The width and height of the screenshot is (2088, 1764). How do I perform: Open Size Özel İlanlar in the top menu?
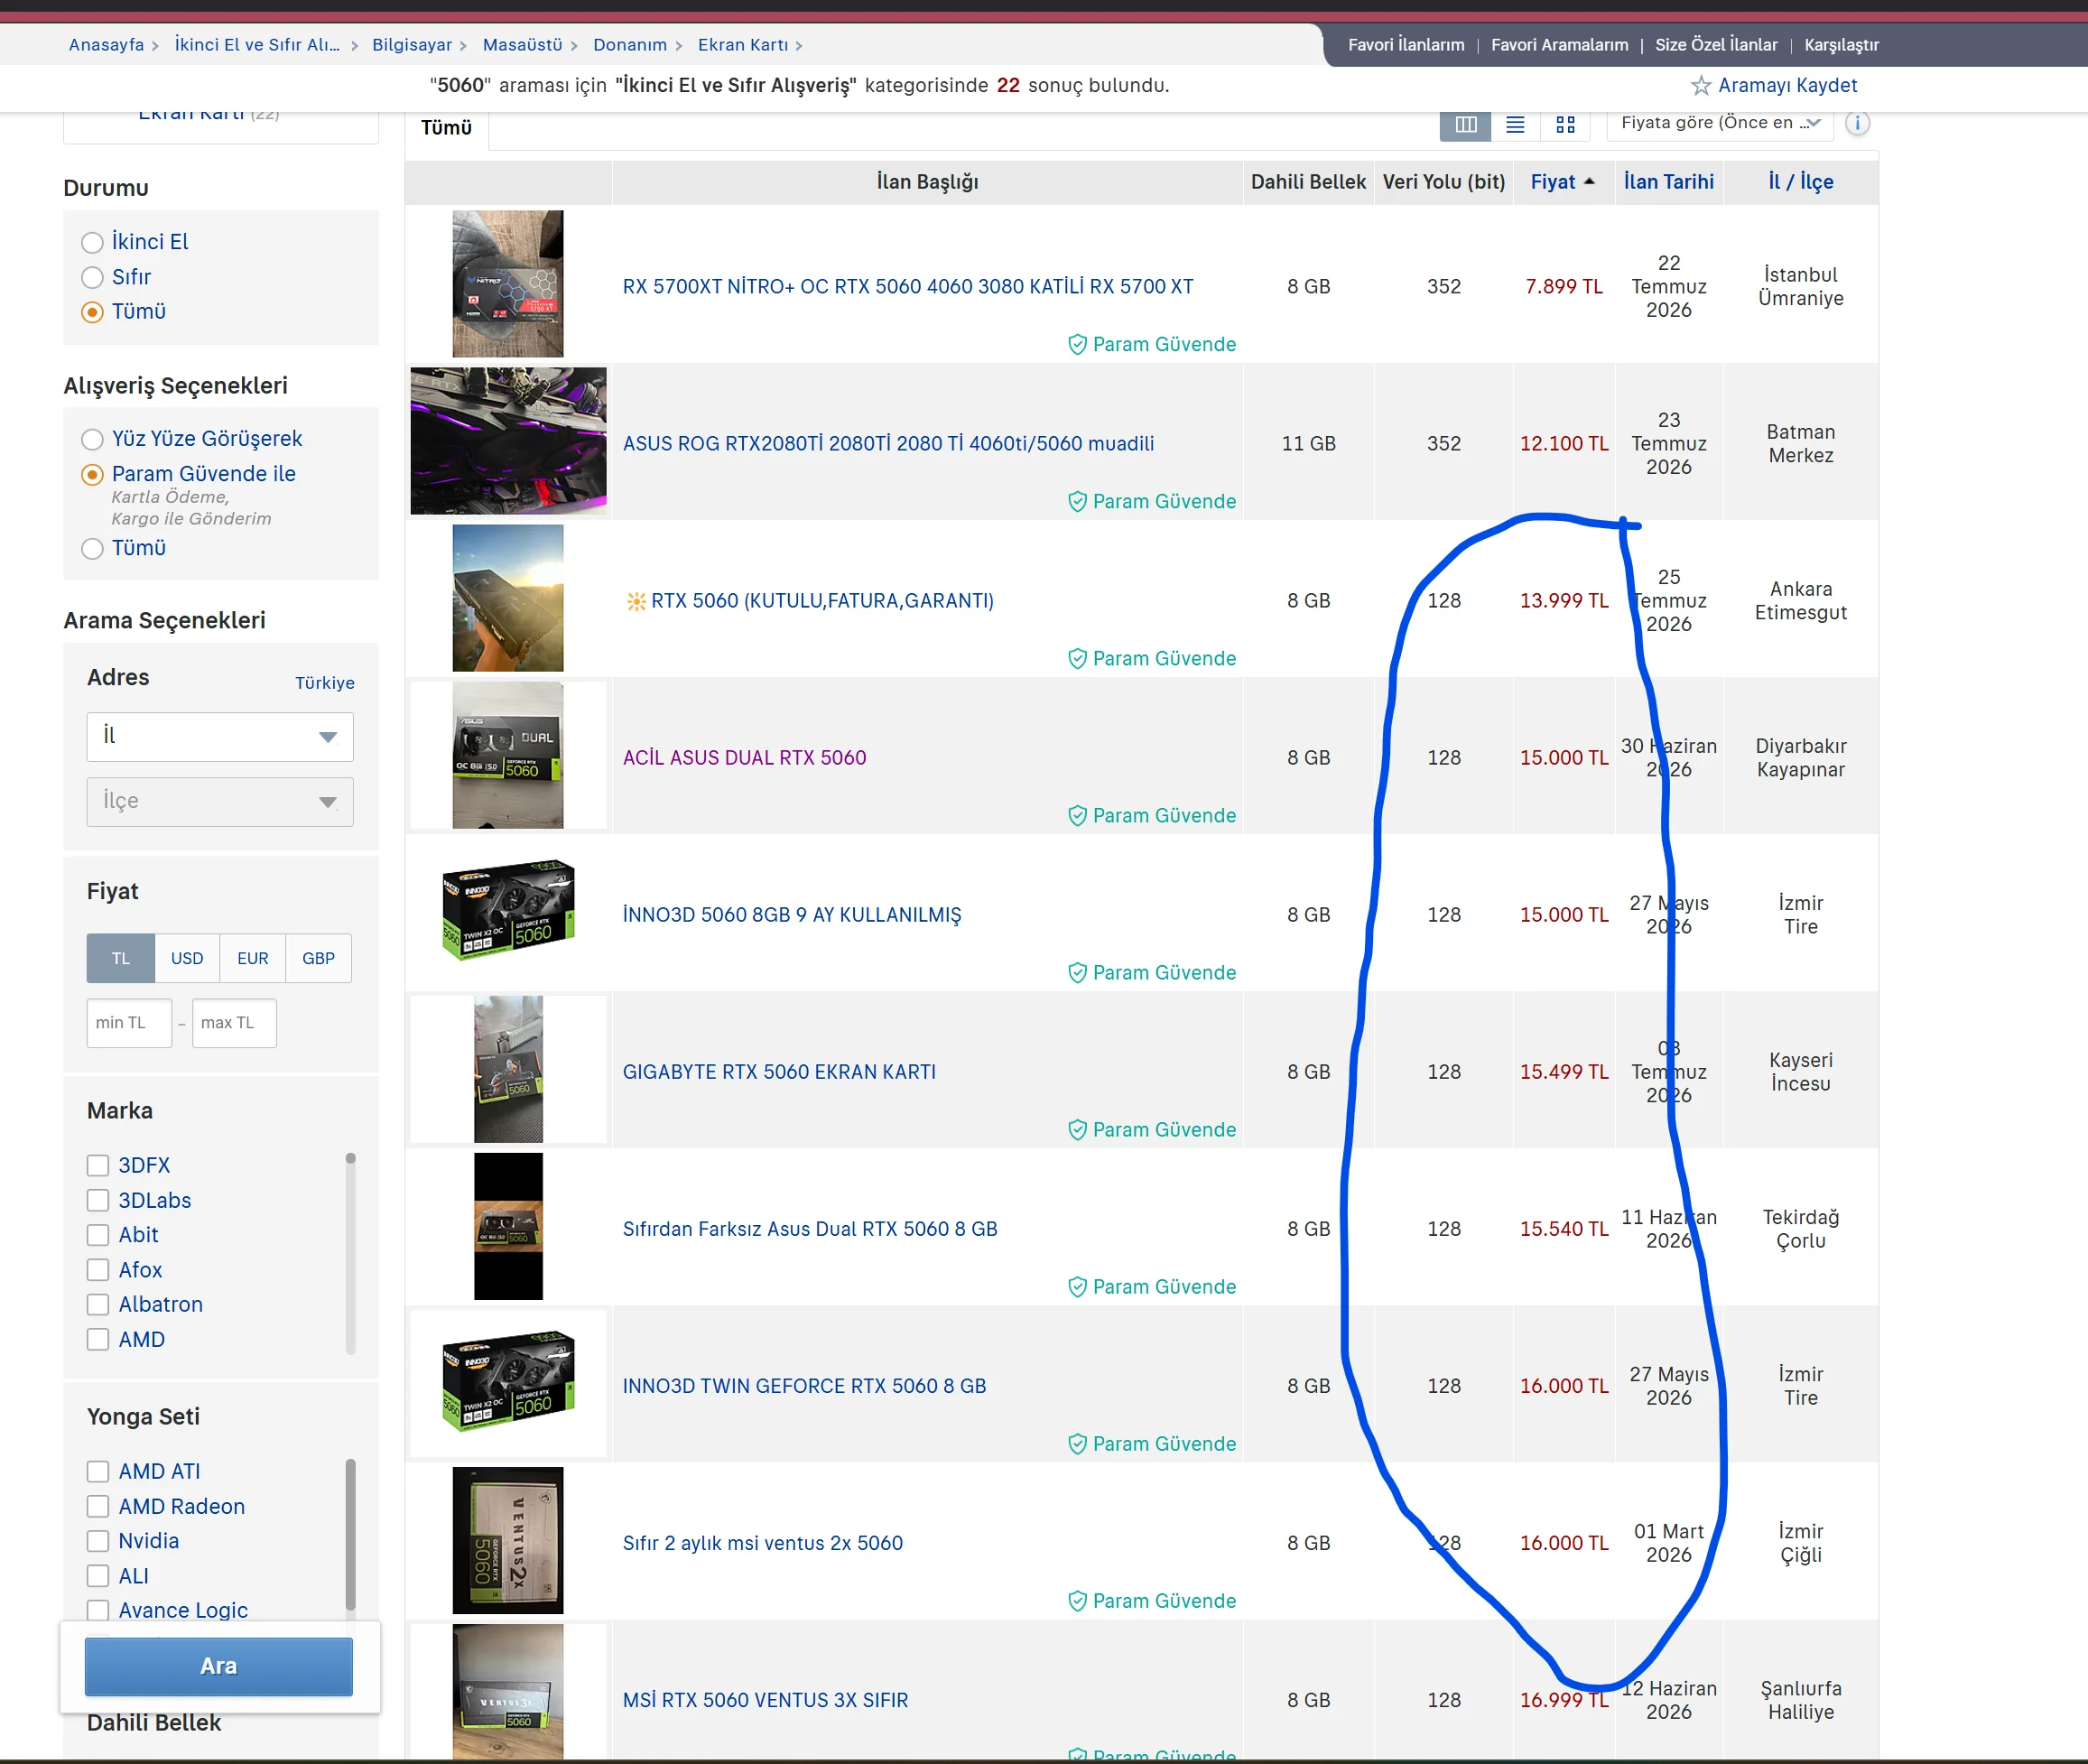[1716, 45]
